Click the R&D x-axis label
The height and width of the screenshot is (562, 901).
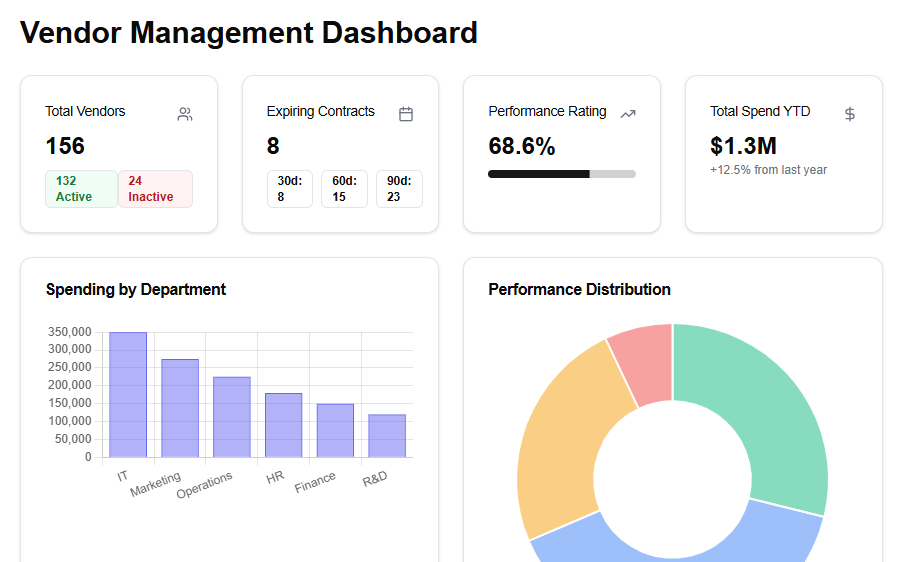coord(375,479)
